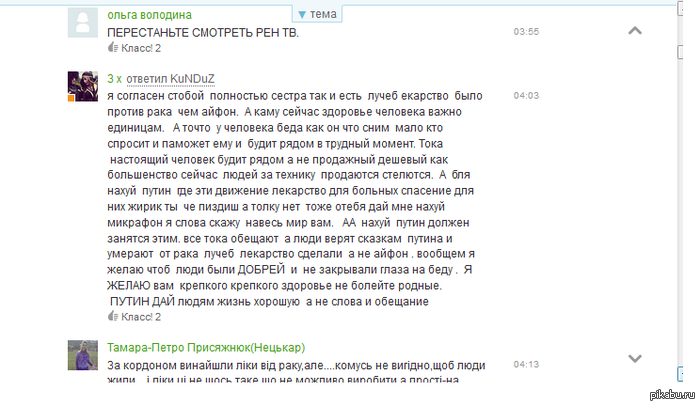The height and width of the screenshot is (406, 700).
Task: Click the pikabu.ru watermark
Action: pos(672,394)
